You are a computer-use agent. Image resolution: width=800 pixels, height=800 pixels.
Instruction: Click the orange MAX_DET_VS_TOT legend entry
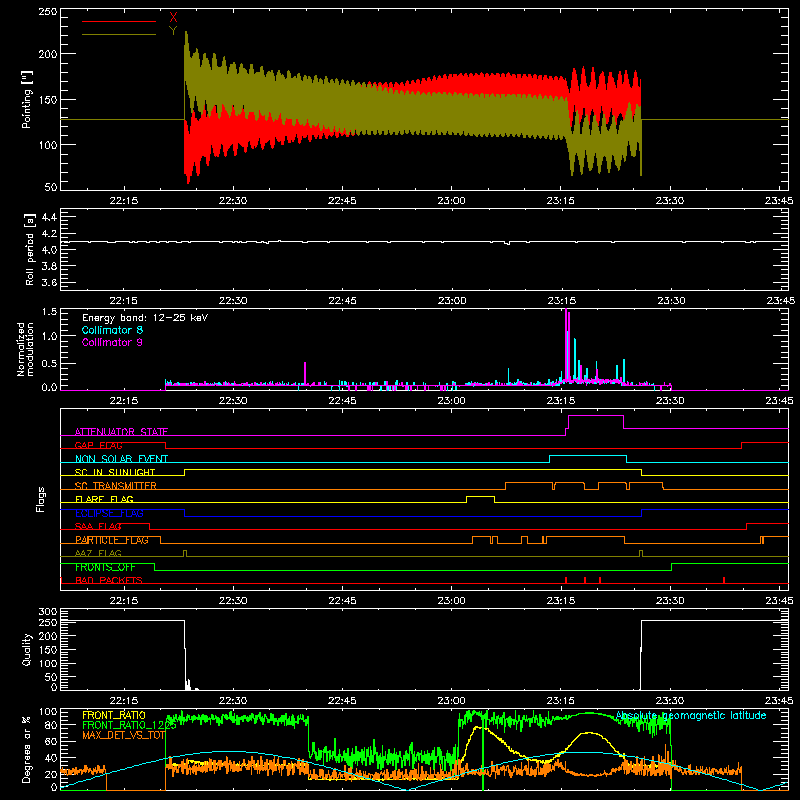(x=123, y=735)
